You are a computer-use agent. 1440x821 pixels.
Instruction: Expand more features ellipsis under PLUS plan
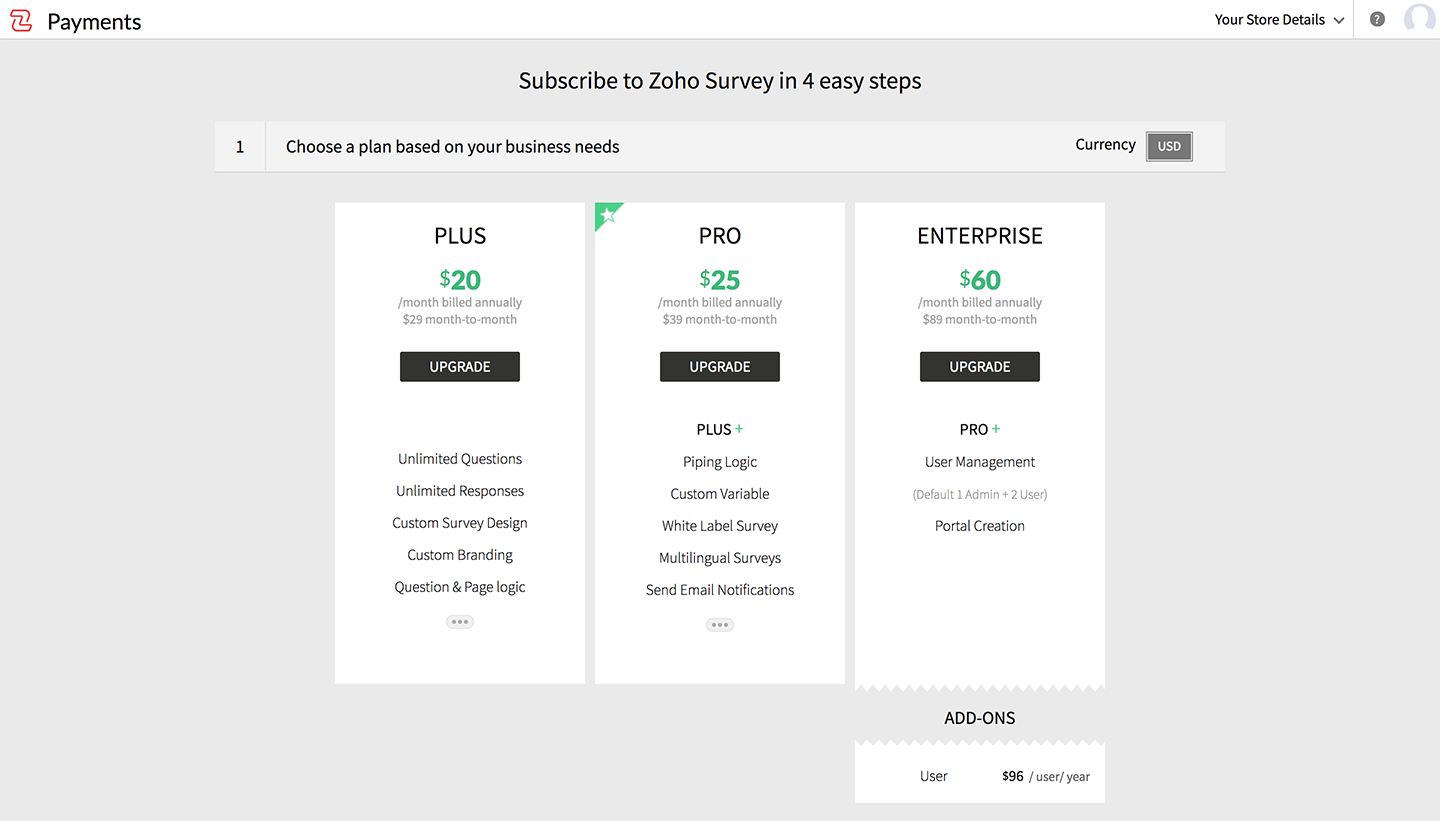(x=460, y=622)
